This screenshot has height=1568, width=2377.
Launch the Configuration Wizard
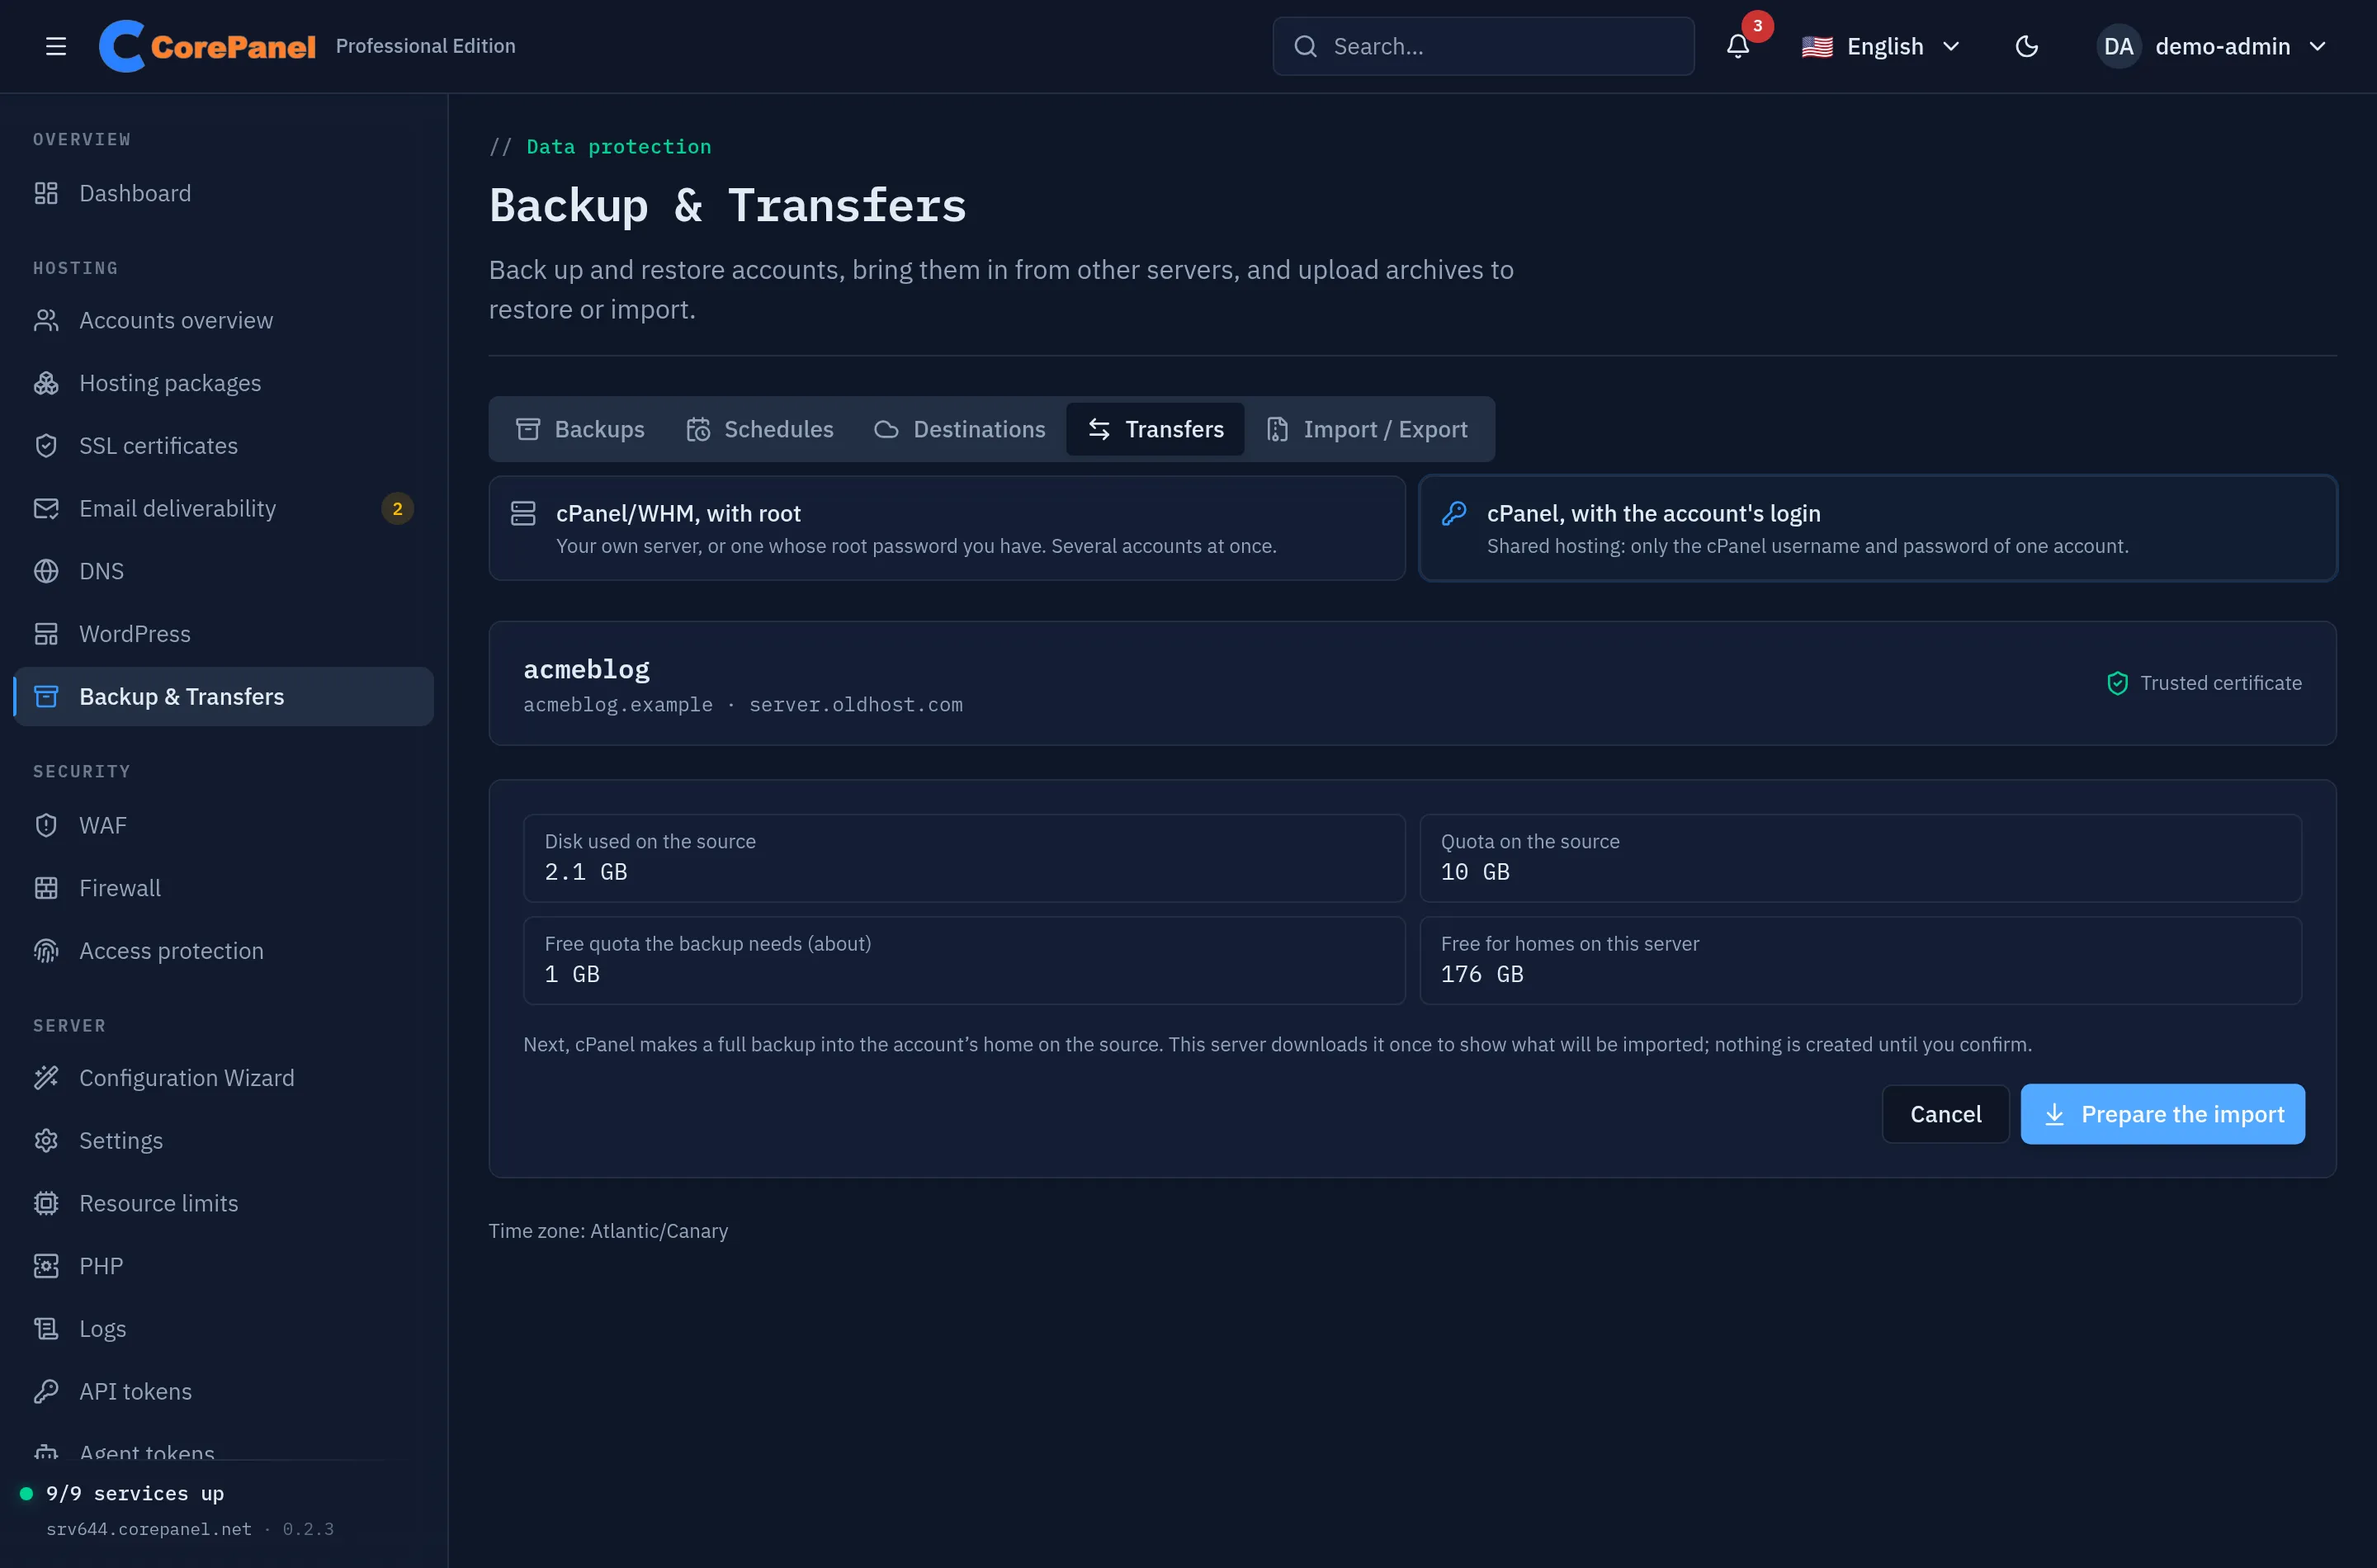pos(224,1078)
